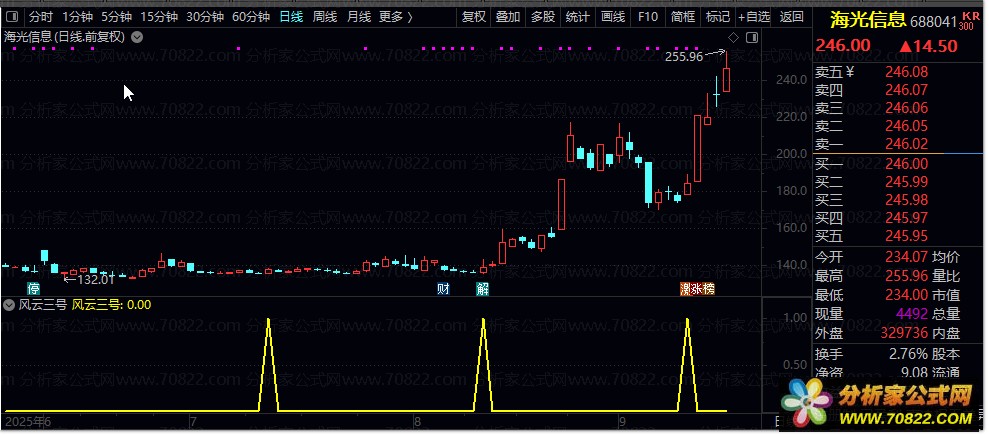Click the 简框 toolbar button
Viewport: 989px width, 435px height.
coord(682,17)
